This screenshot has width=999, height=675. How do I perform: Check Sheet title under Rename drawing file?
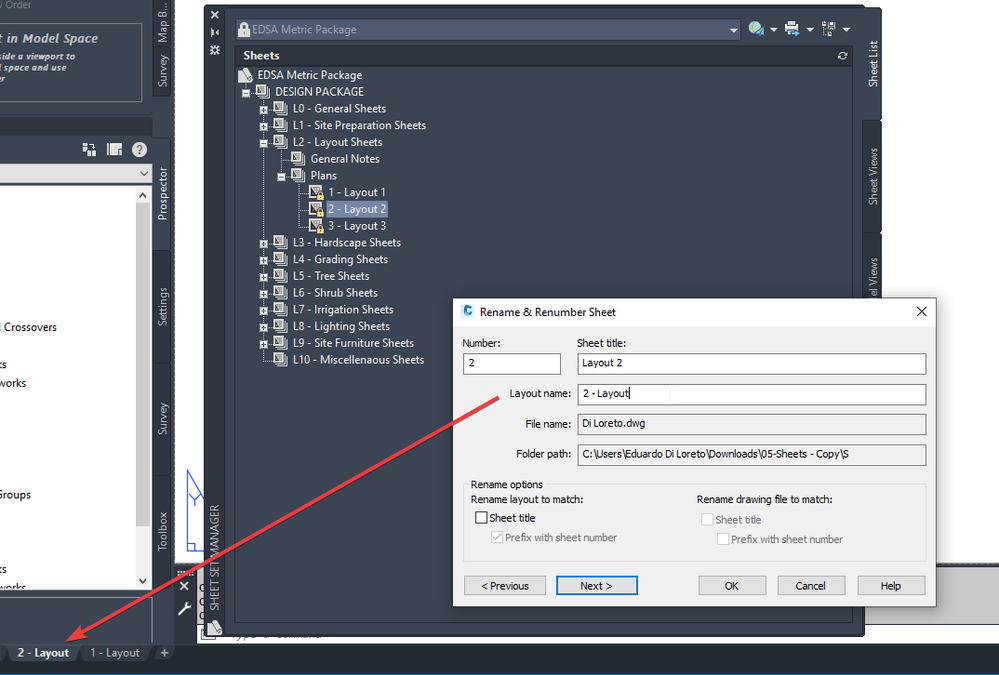[707, 519]
